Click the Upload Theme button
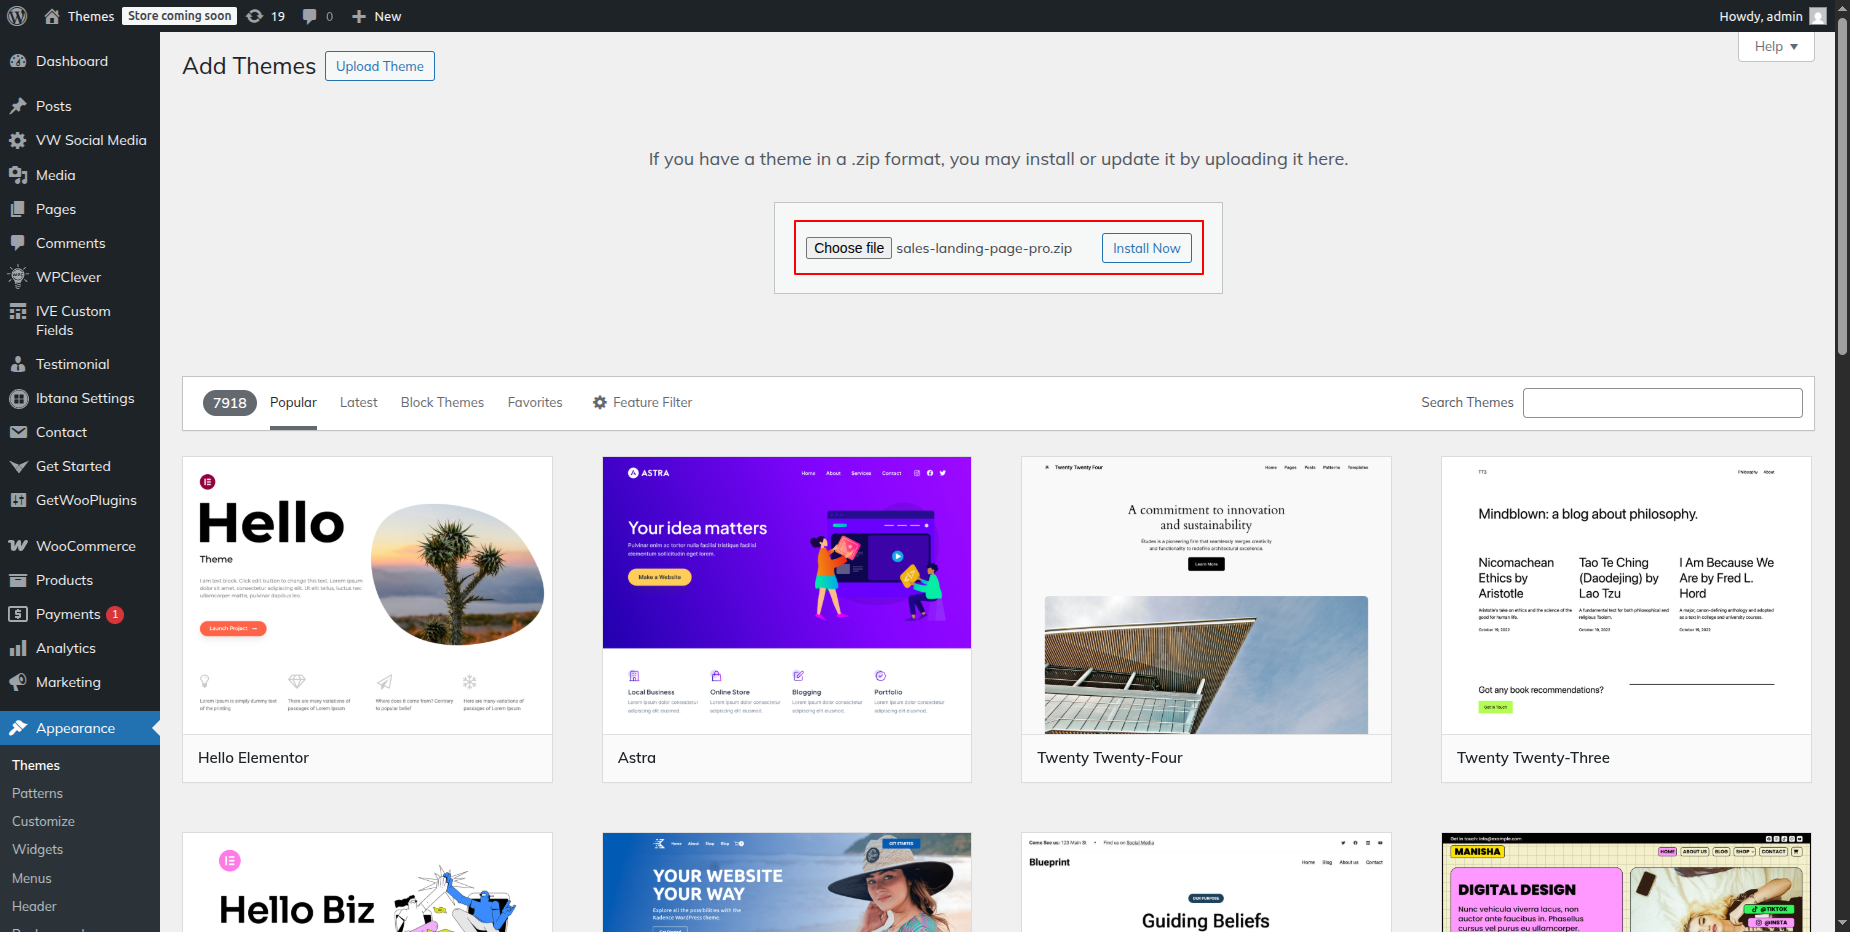Viewport: 1850px width, 932px height. (x=379, y=66)
